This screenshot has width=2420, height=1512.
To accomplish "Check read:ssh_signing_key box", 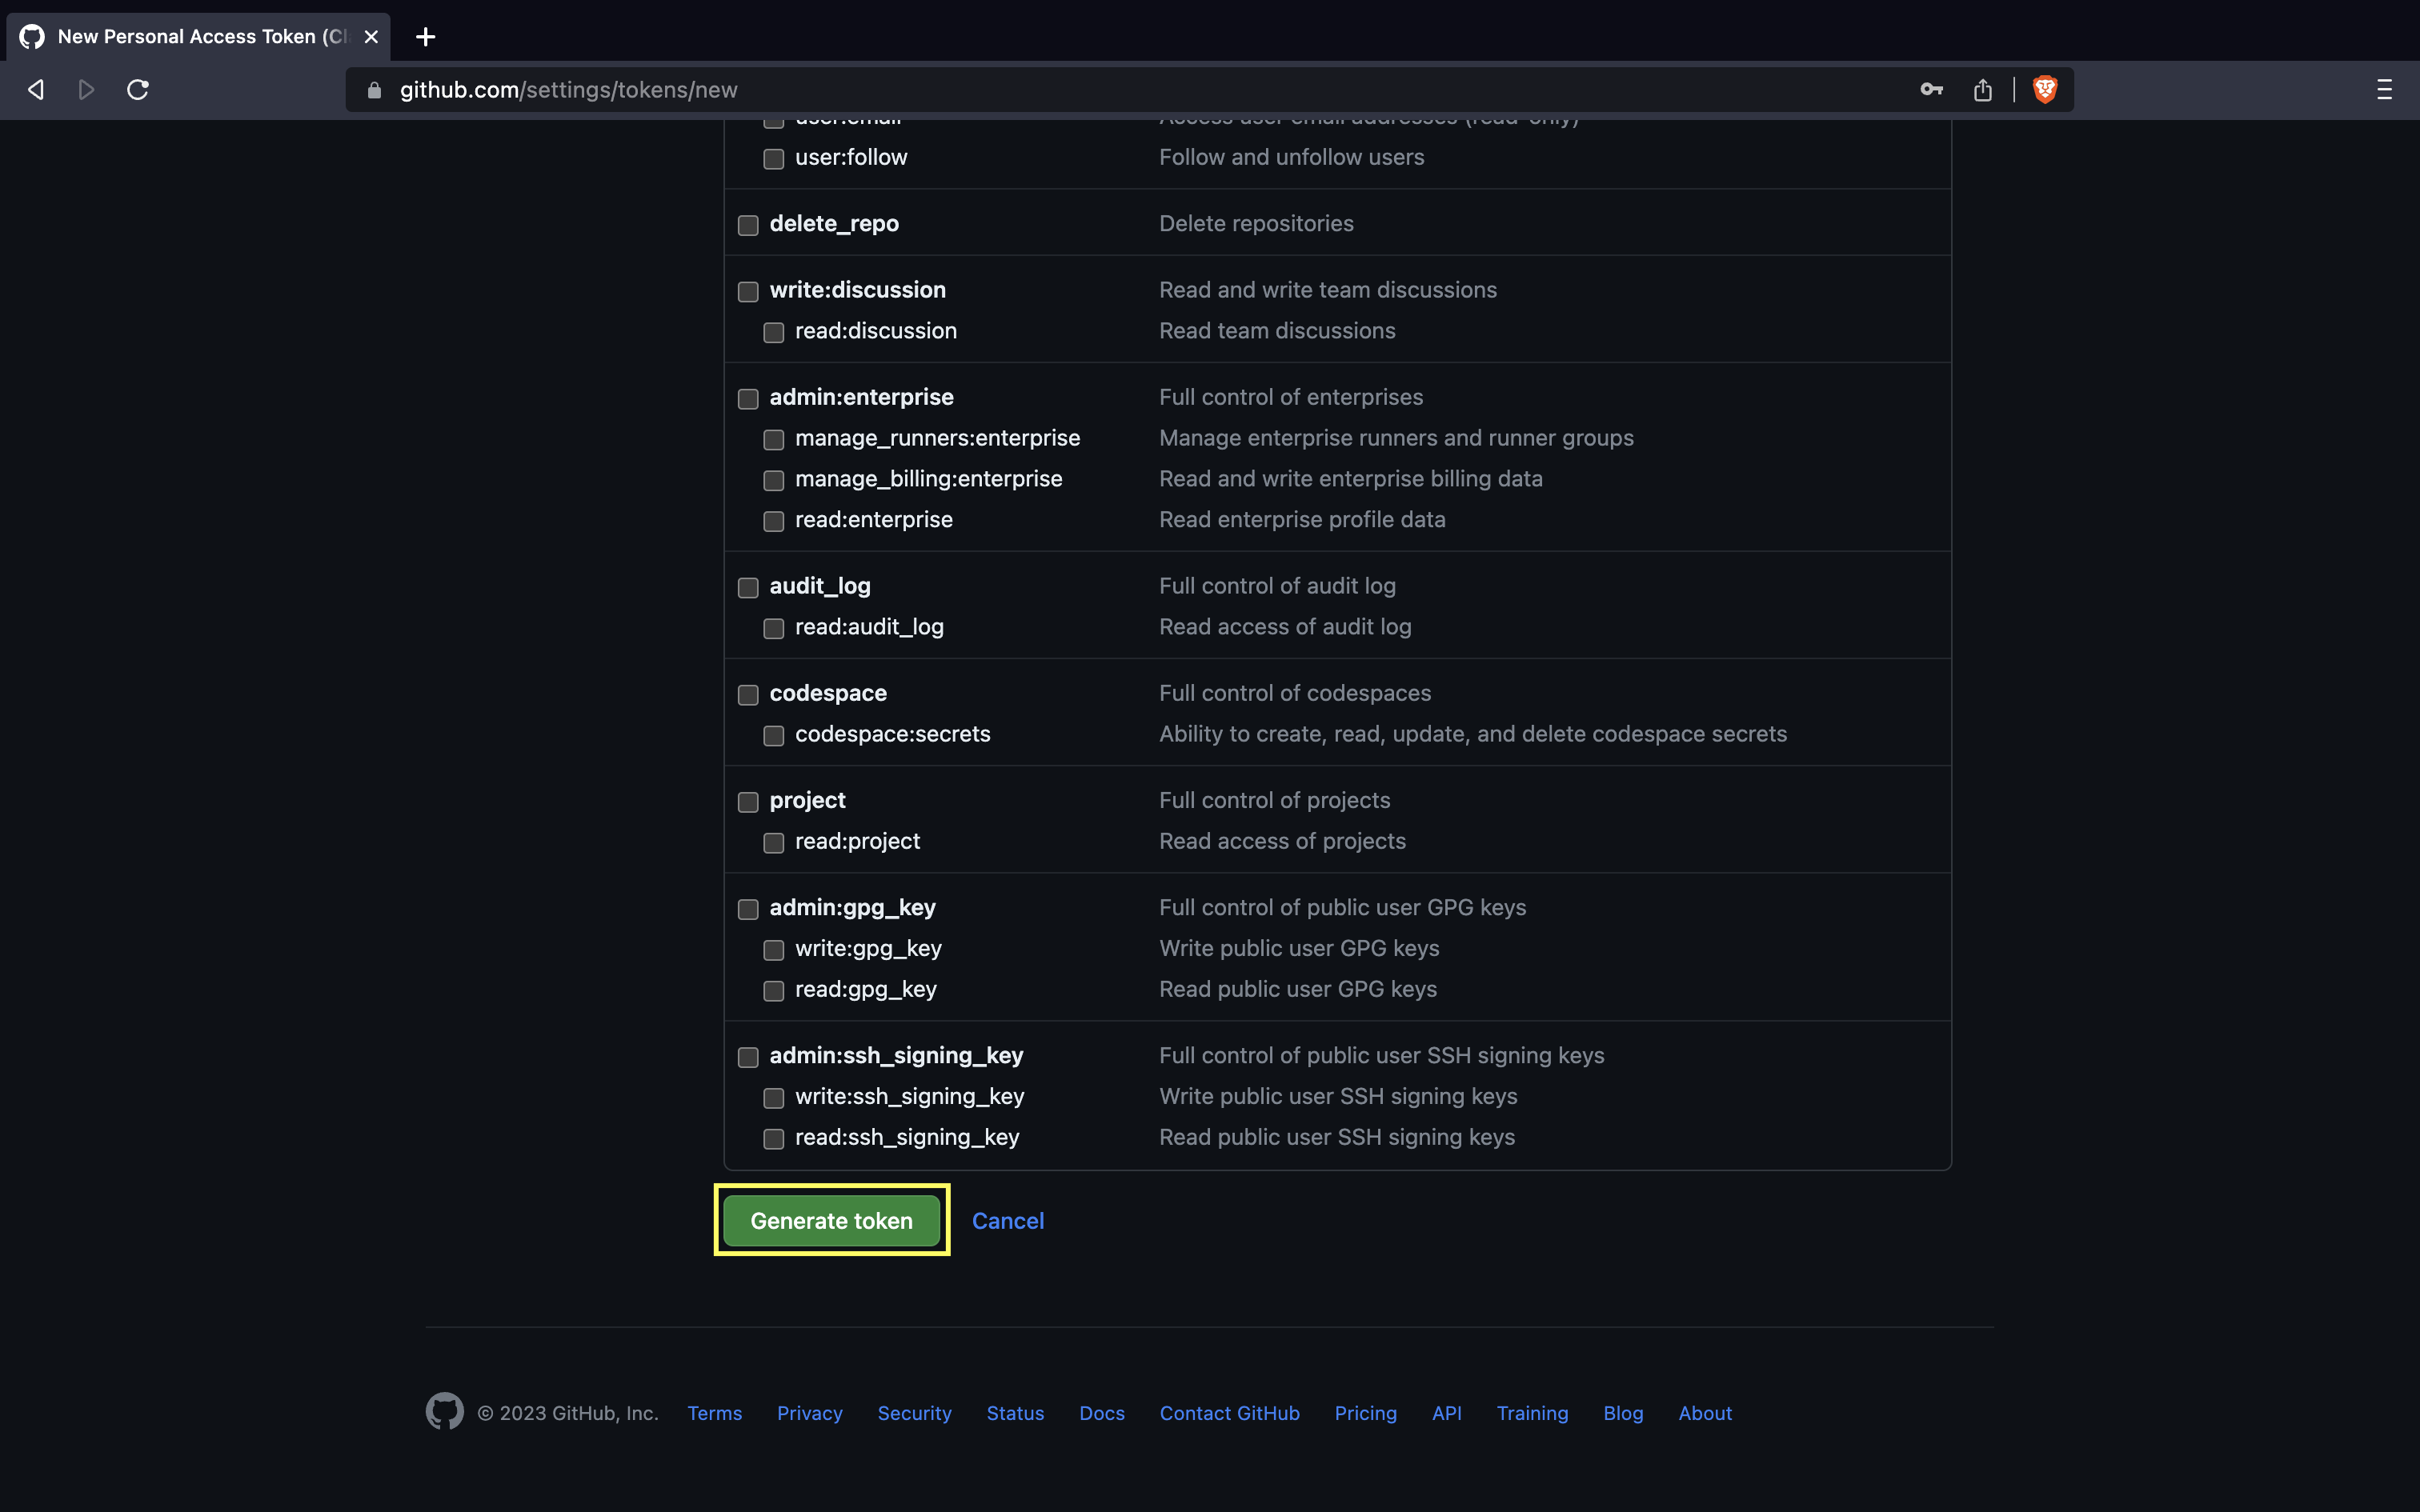I will (774, 1139).
